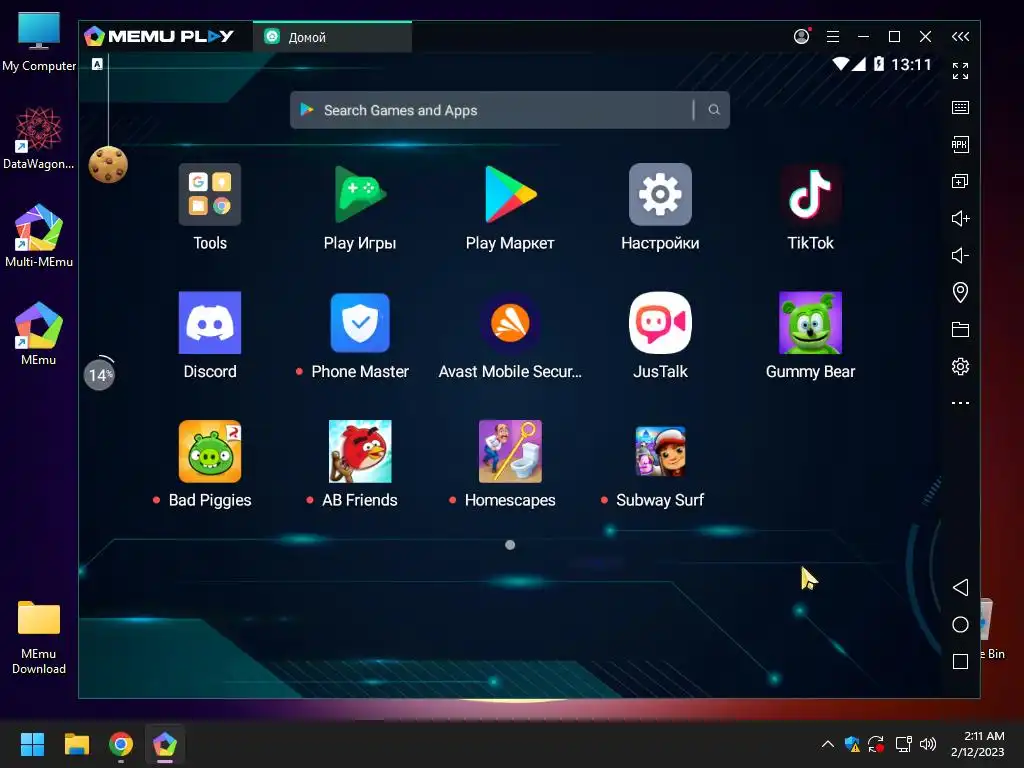
Task: Launch the Homescapes game
Action: click(510, 451)
